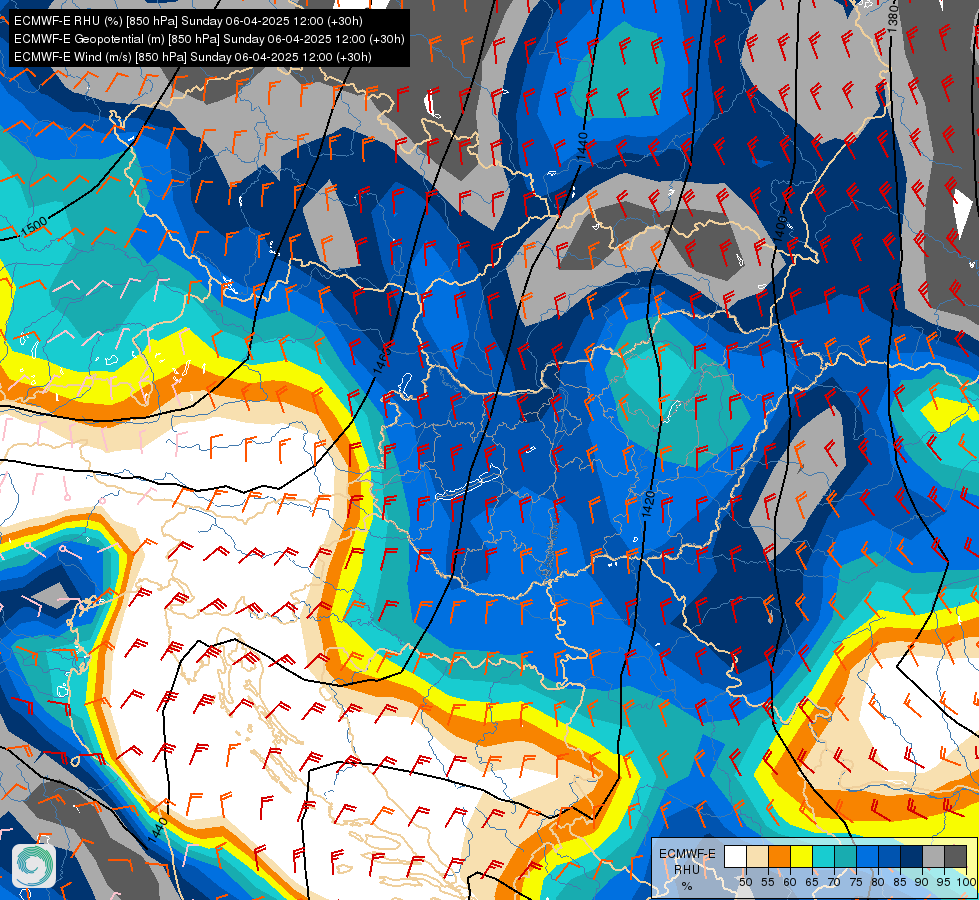Click the % unit label in the legend
Screen dimensions: 979x900
[687, 886]
